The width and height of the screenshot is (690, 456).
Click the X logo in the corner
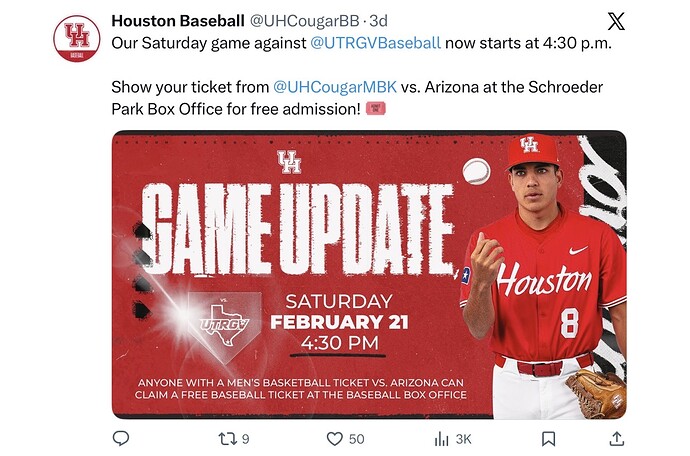[x=617, y=21]
